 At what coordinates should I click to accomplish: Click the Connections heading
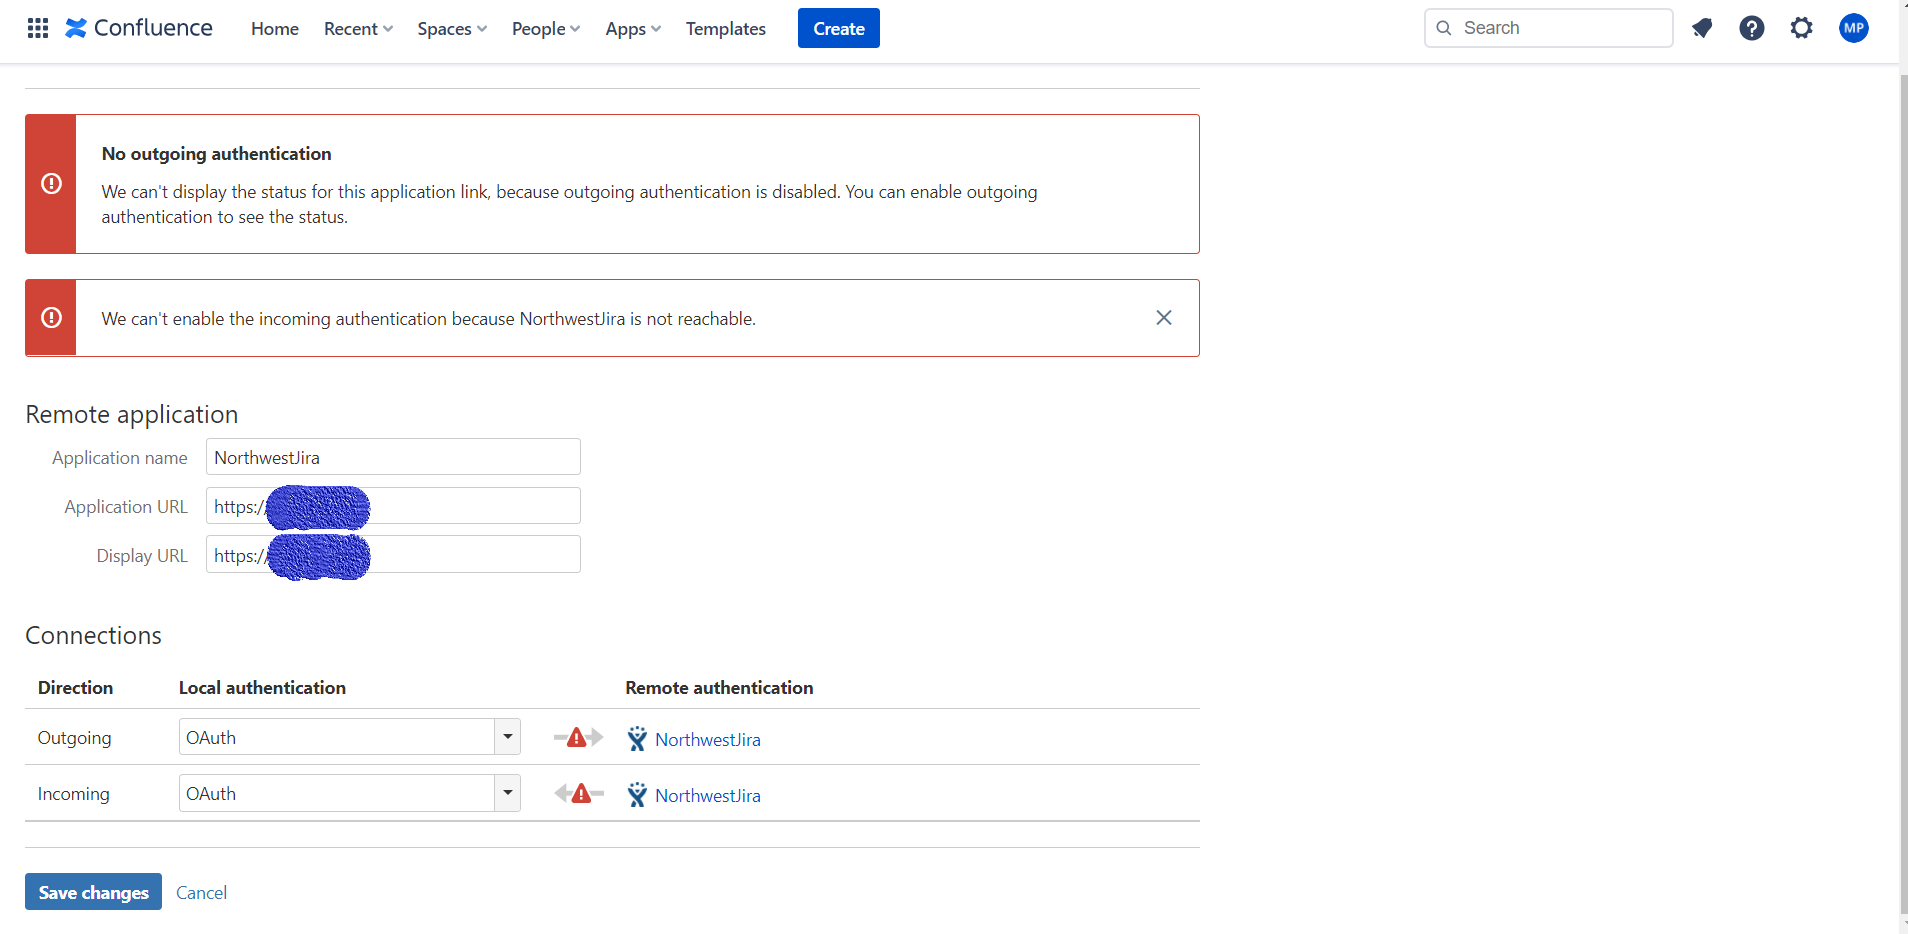[93, 635]
